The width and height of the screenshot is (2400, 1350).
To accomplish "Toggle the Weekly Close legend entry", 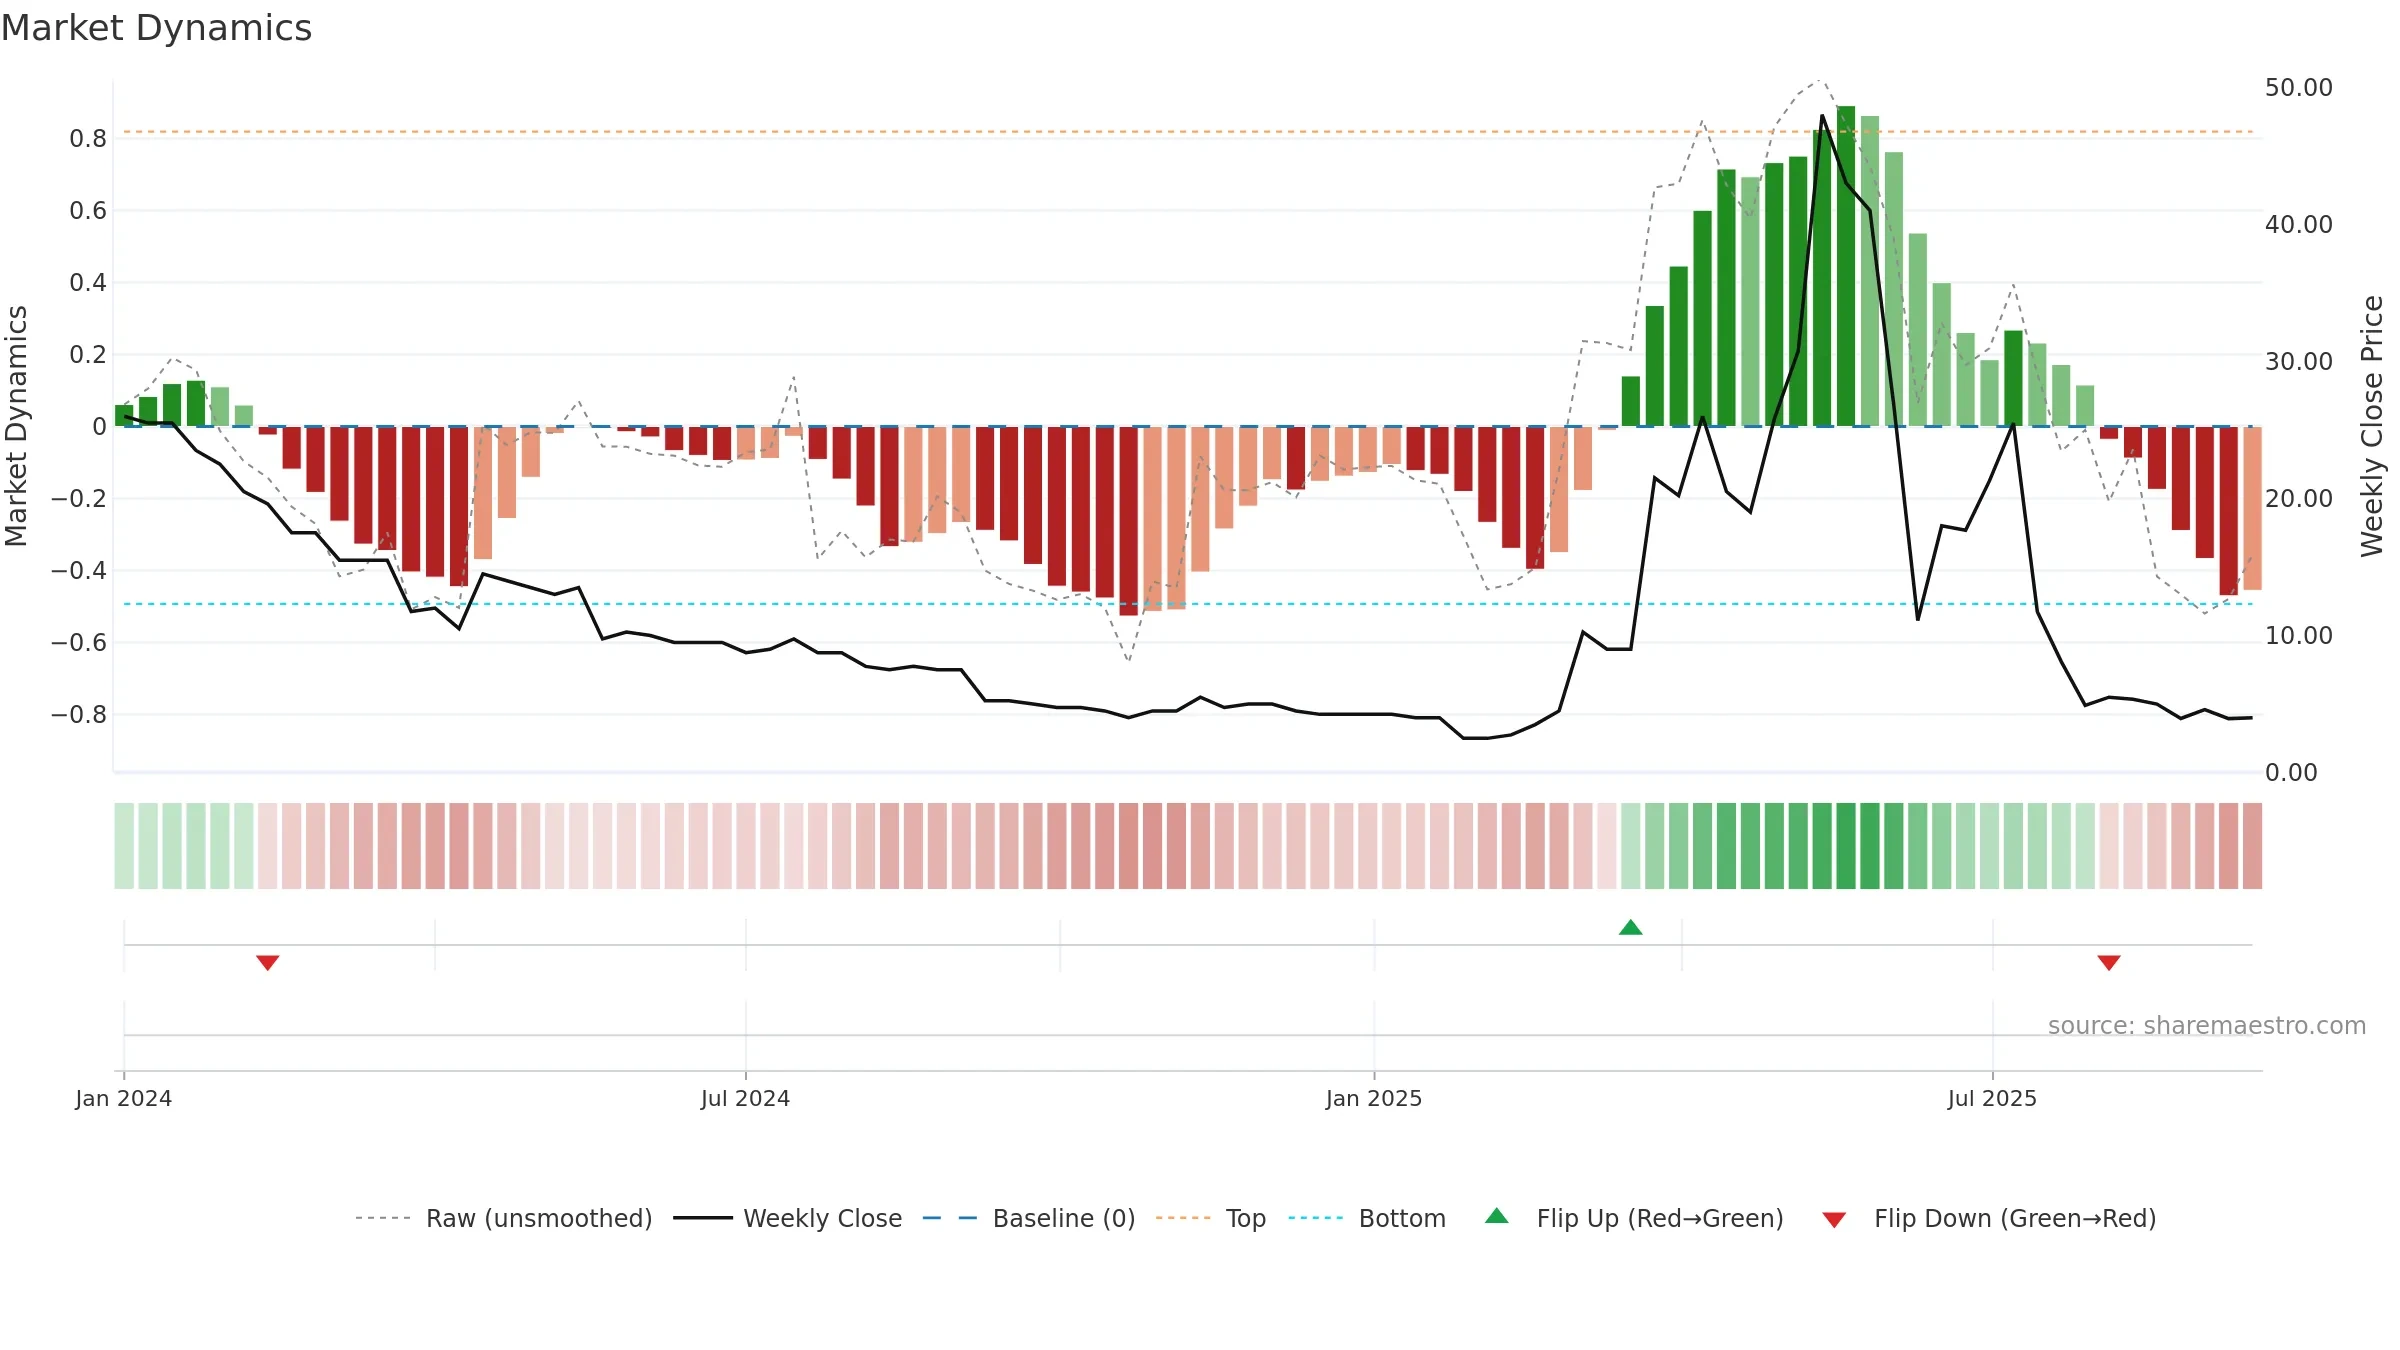I will coord(788,1218).
